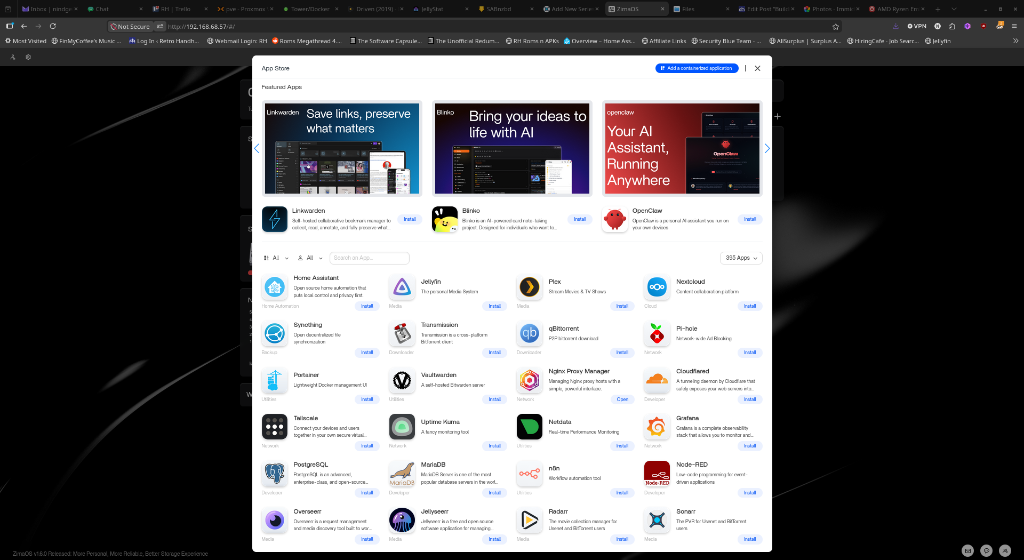Click the Linkwarden featured app icon
The image size is (1024, 560).
pyautogui.click(x=274, y=219)
